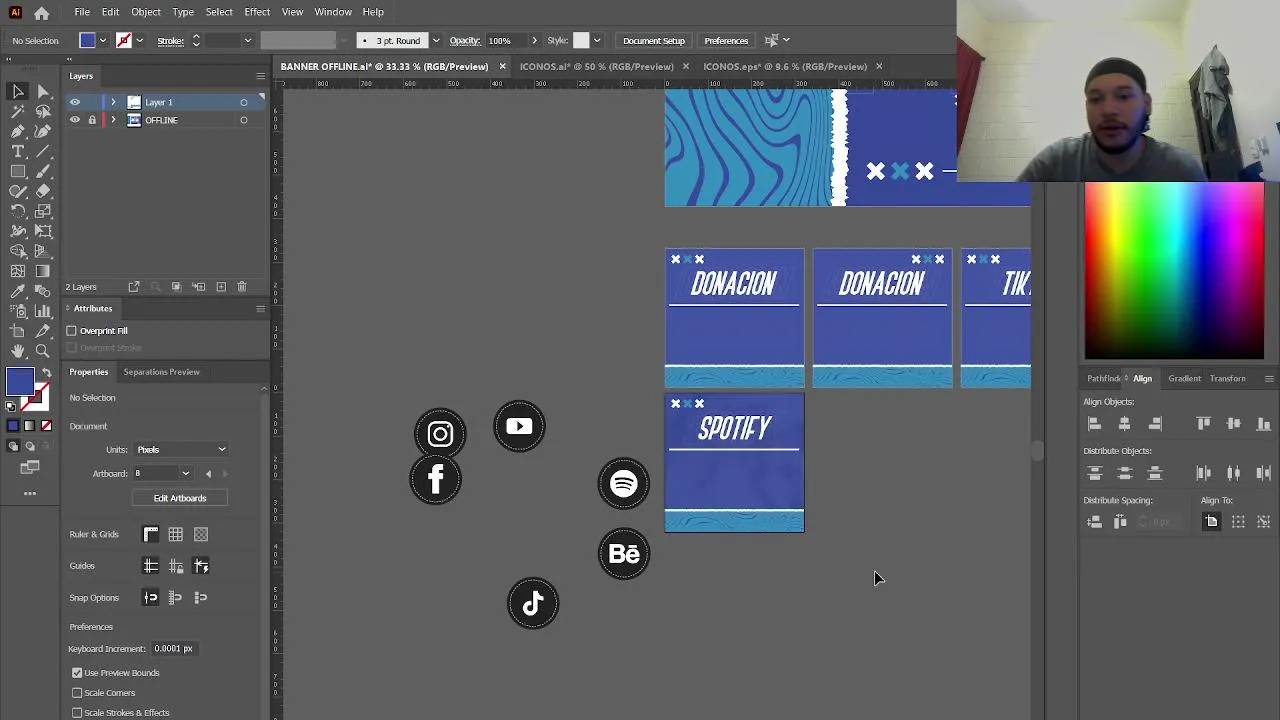Expand Layer 1 contents

coord(113,102)
